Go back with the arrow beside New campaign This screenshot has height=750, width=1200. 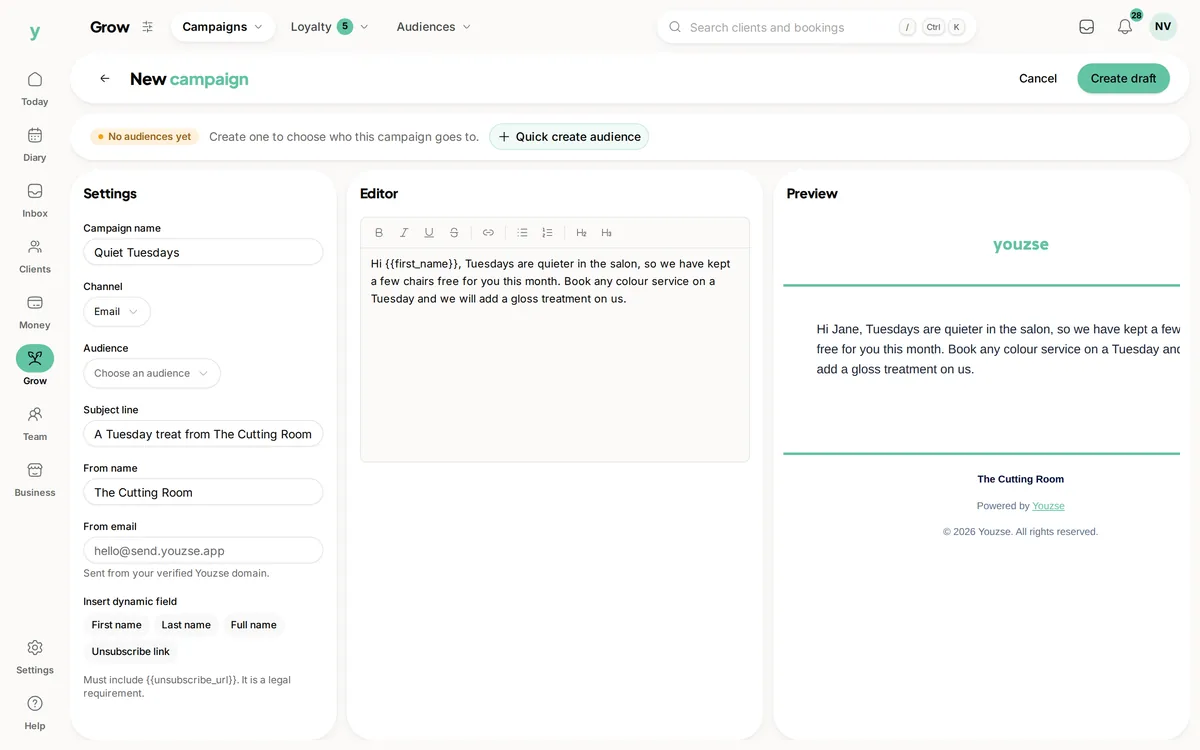(x=105, y=78)
